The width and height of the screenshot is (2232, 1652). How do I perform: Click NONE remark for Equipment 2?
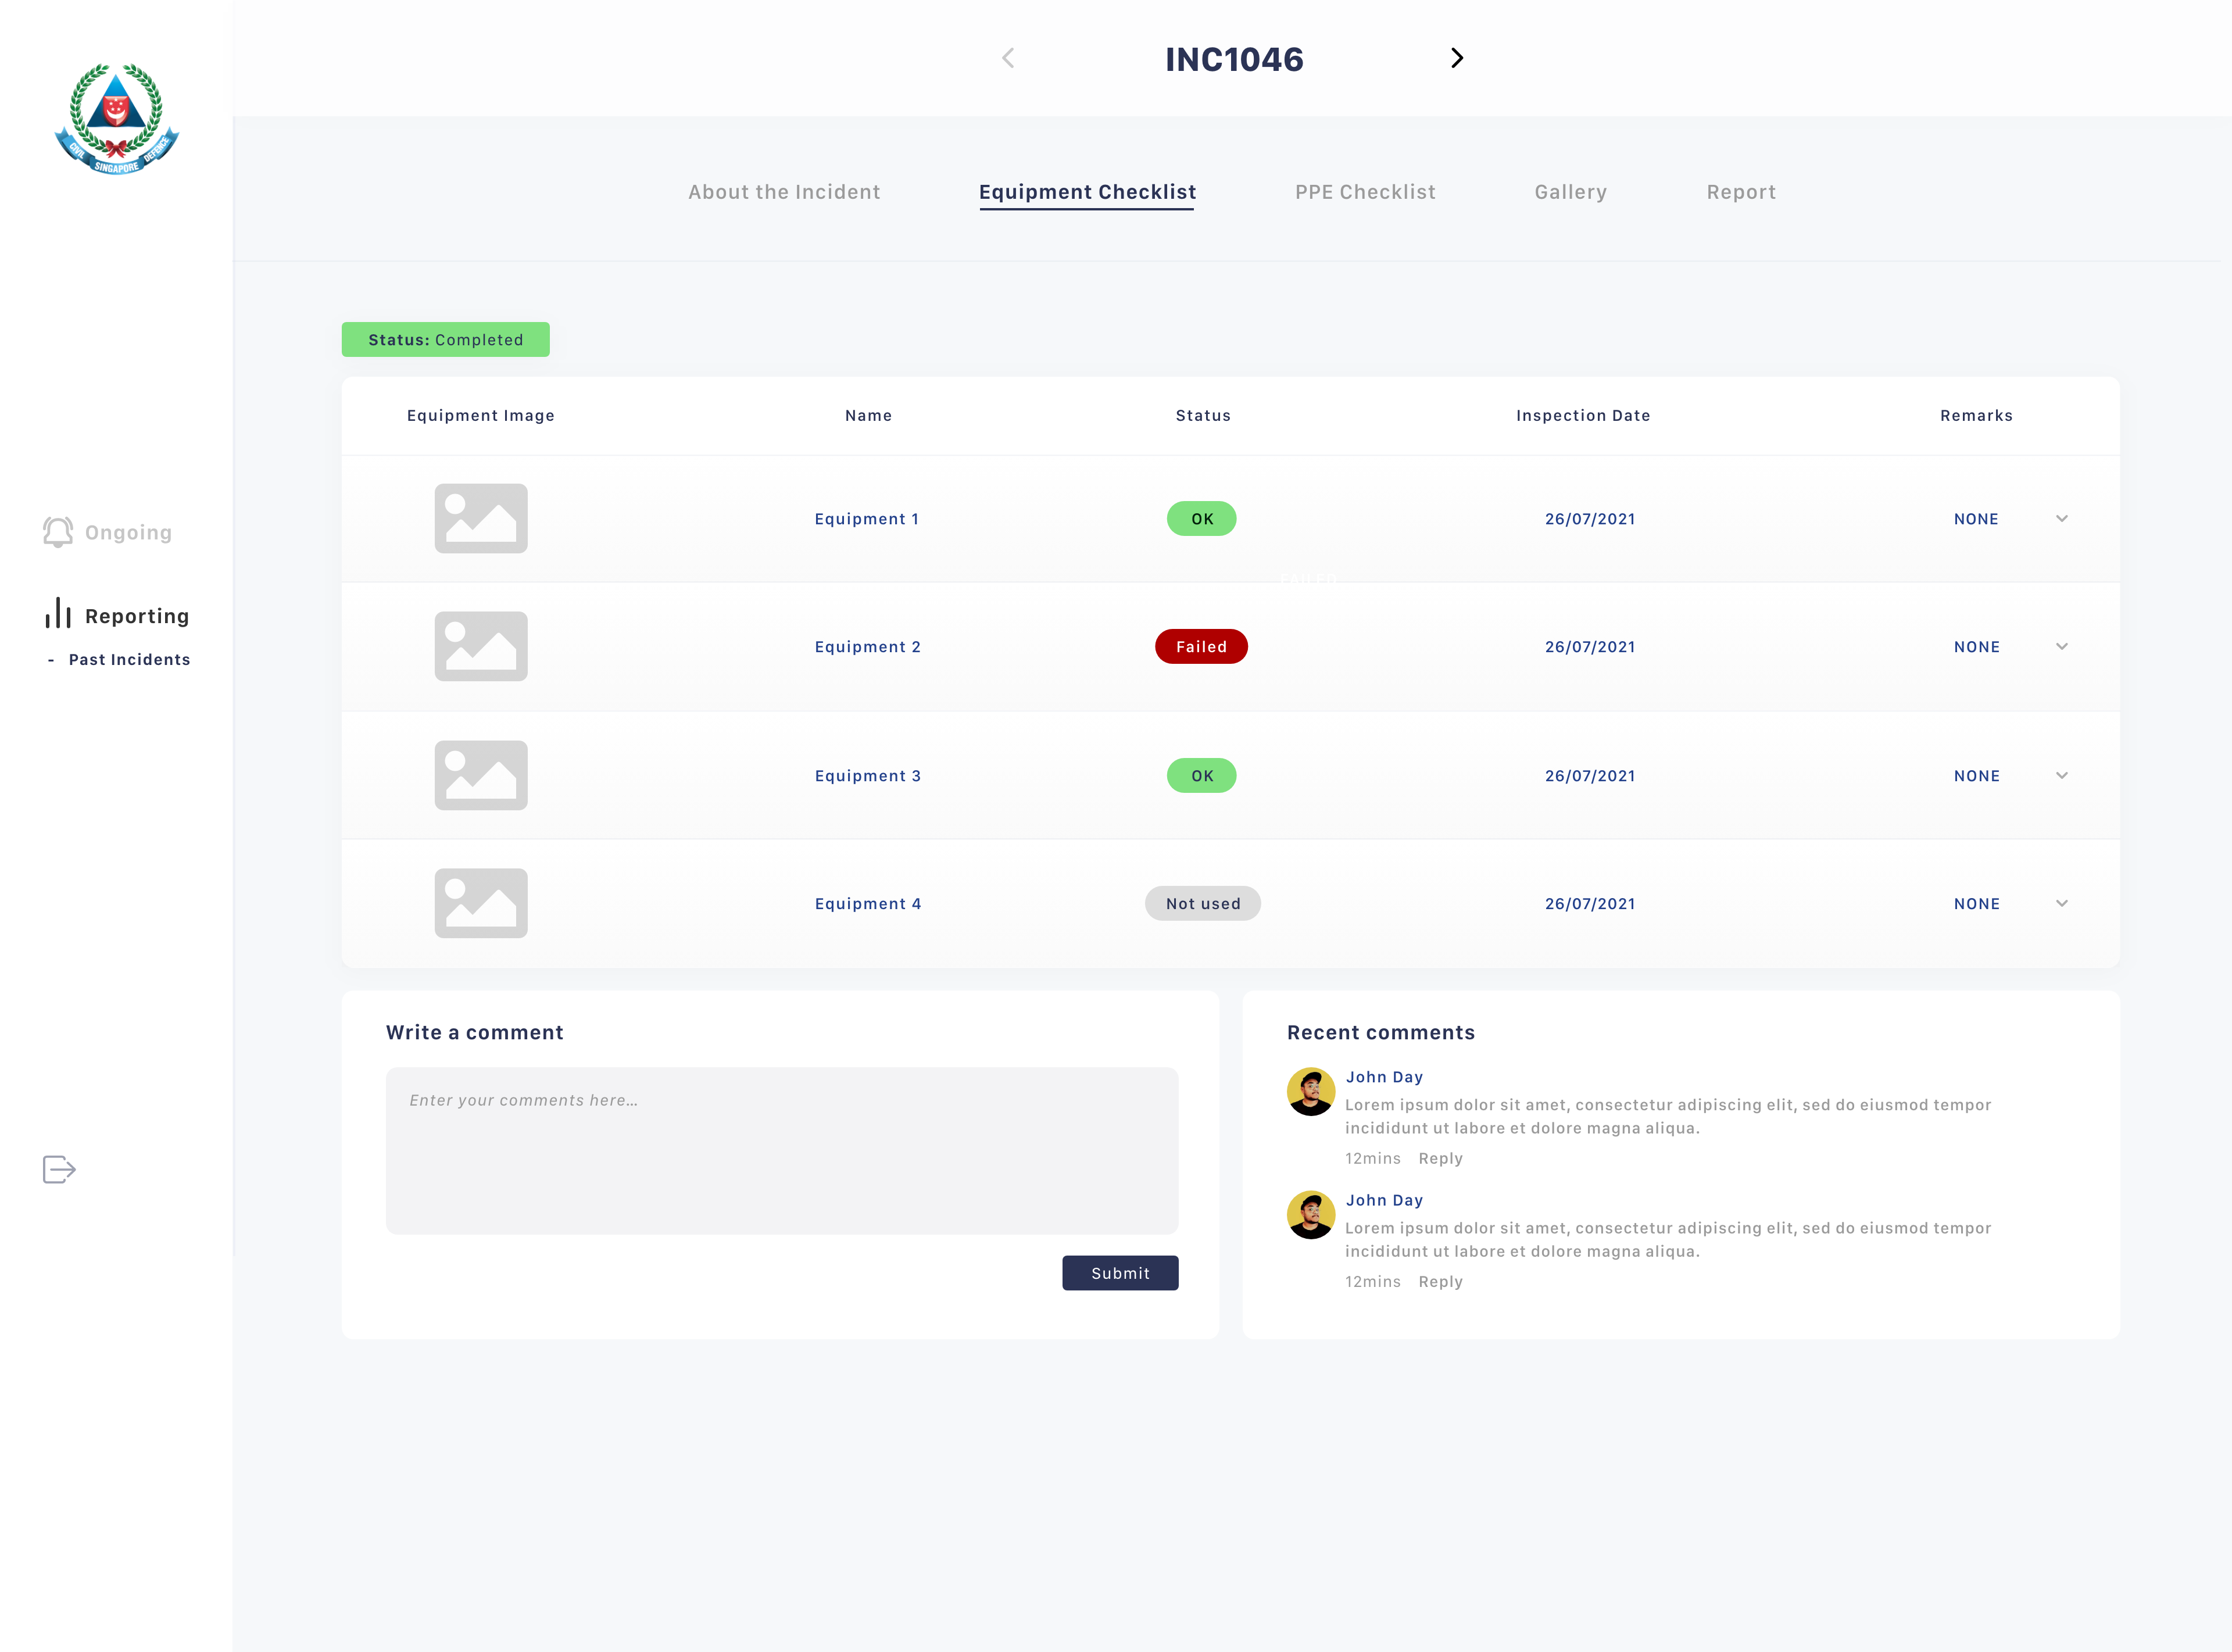coord(1976,647)
